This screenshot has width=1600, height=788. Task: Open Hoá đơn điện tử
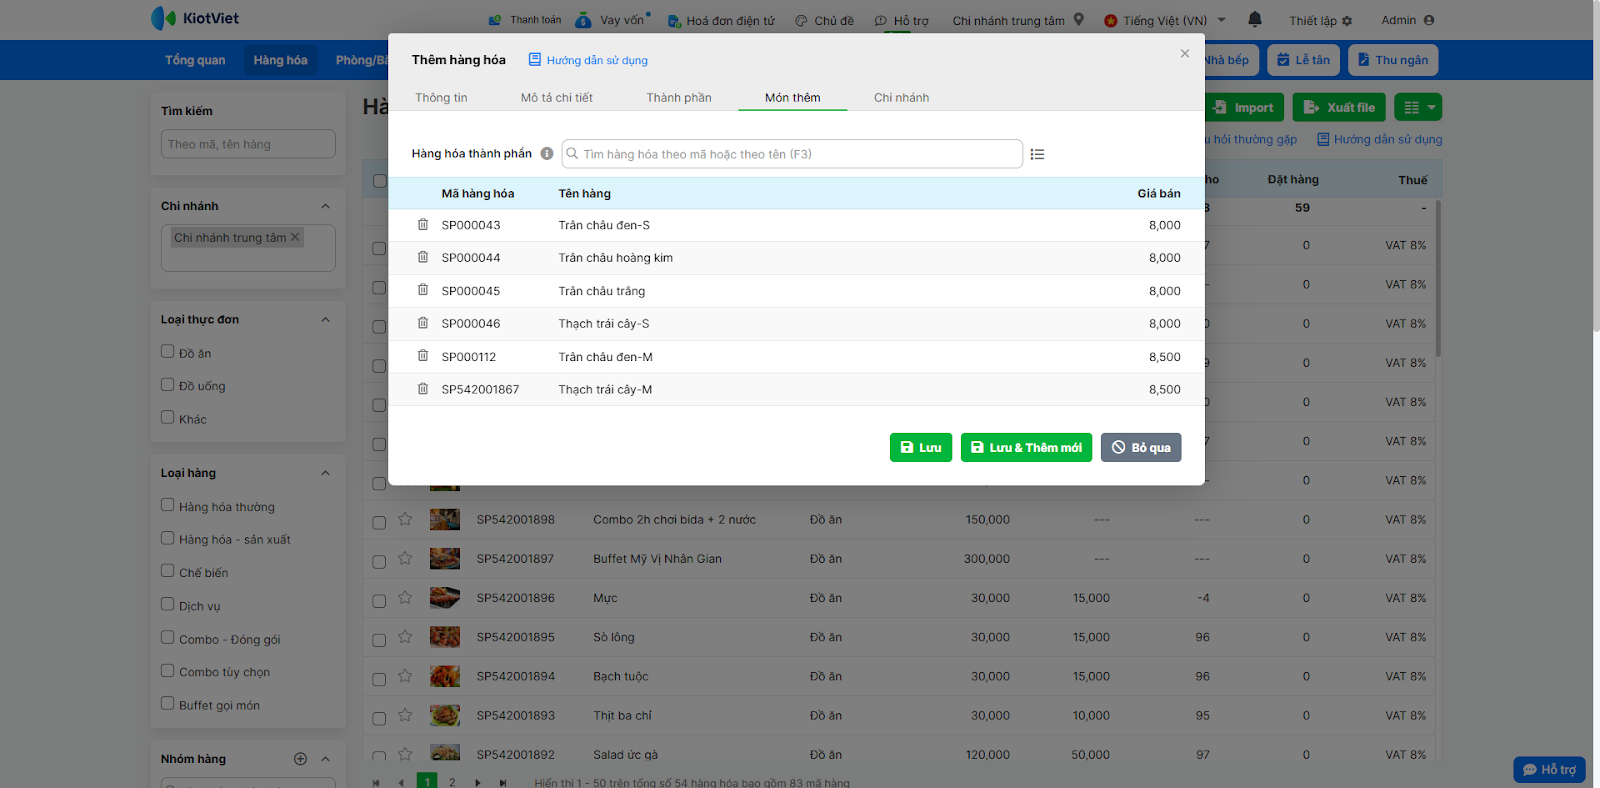click(x=721, y=20)
